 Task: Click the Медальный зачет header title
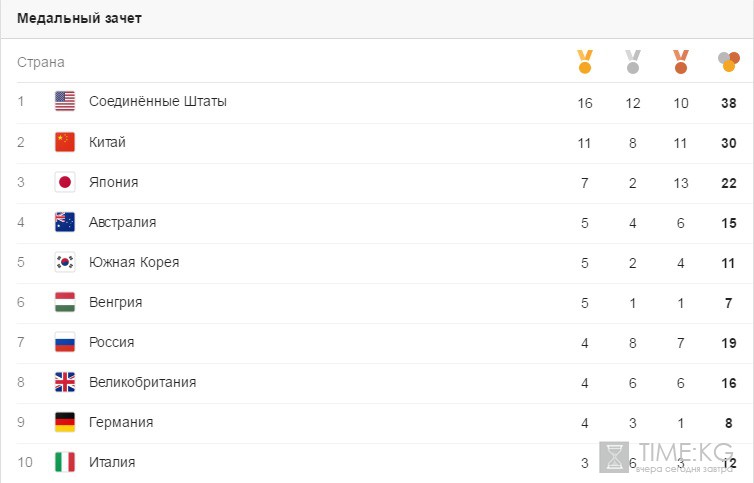click(79, 18)
